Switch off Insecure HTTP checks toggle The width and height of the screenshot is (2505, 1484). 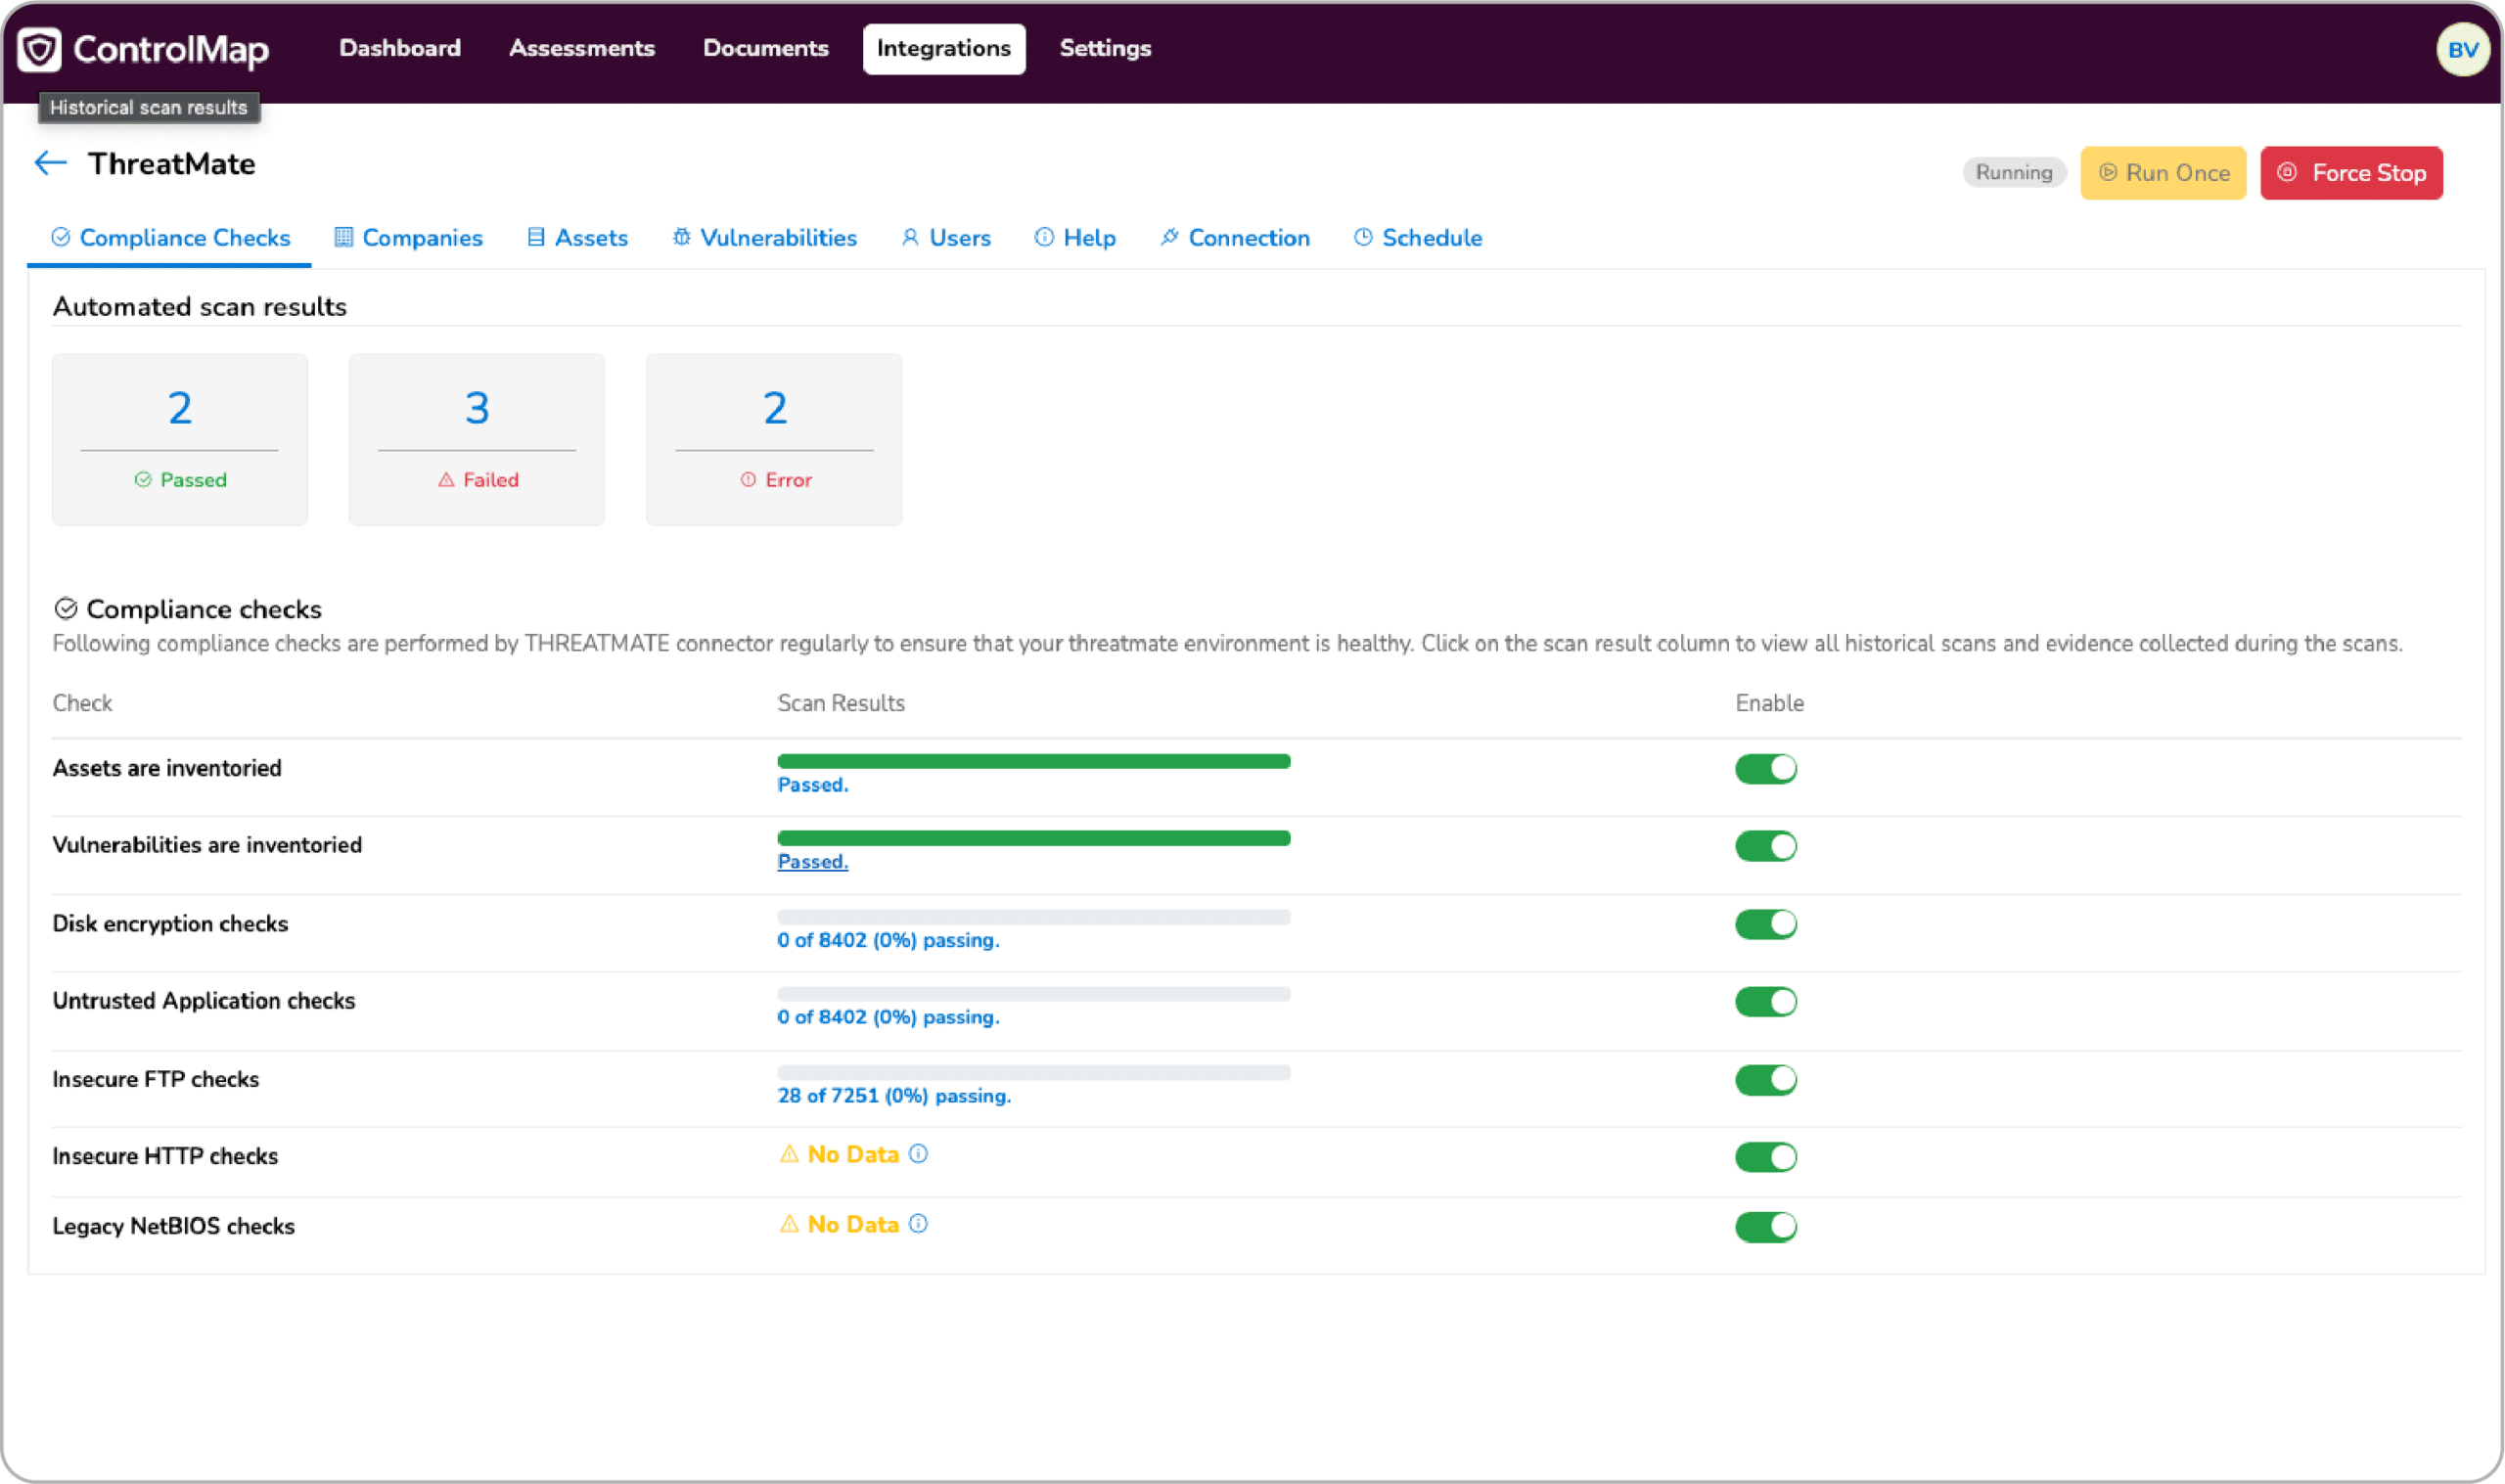point(1766,1157)
